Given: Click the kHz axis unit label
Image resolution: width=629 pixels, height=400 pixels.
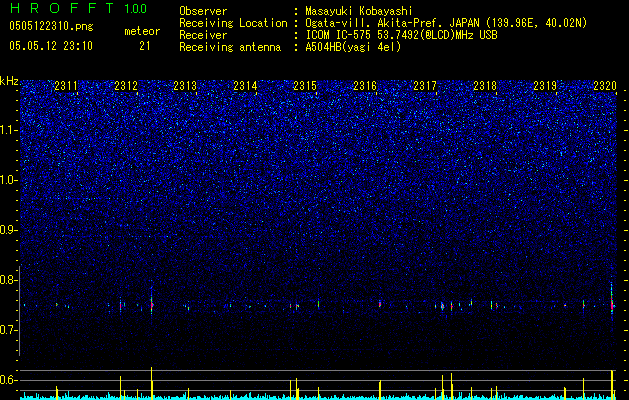Looking at the screenshot, I should point(9,81).
